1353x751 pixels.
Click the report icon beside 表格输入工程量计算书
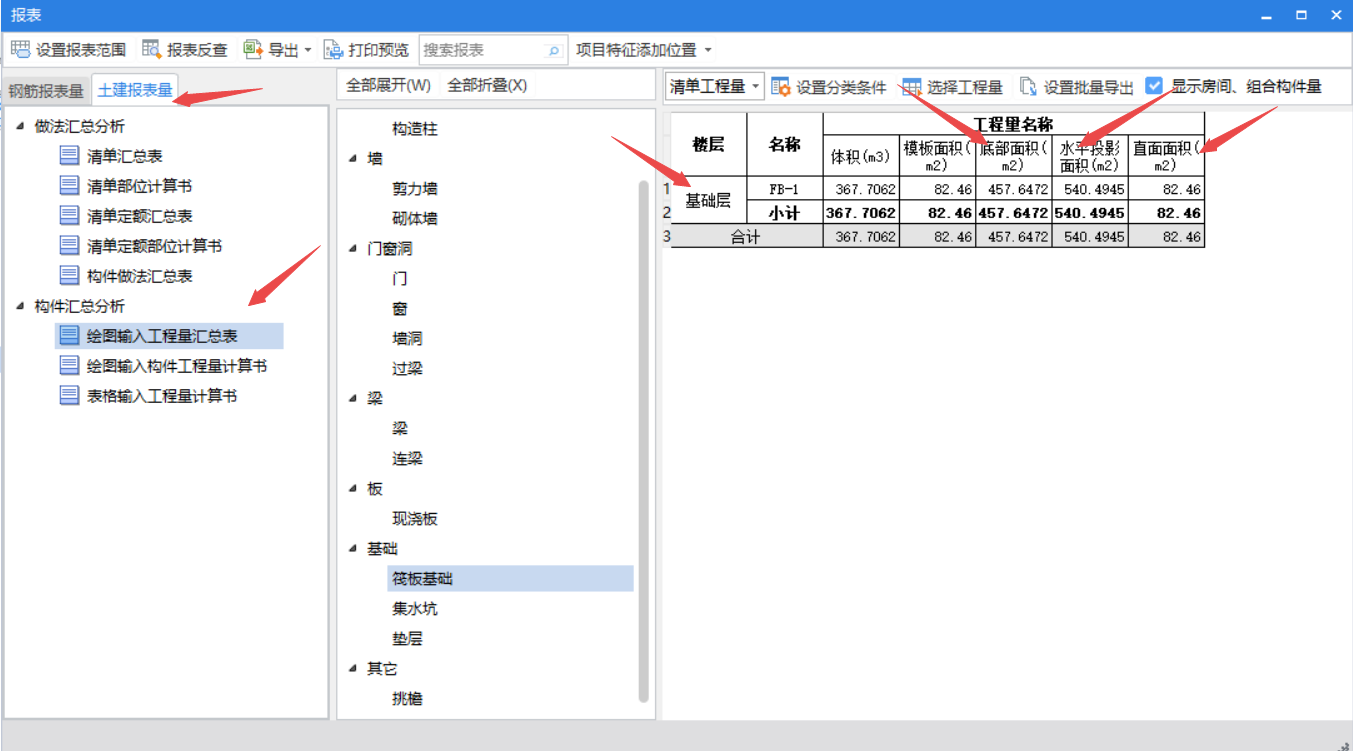[69, 395]
